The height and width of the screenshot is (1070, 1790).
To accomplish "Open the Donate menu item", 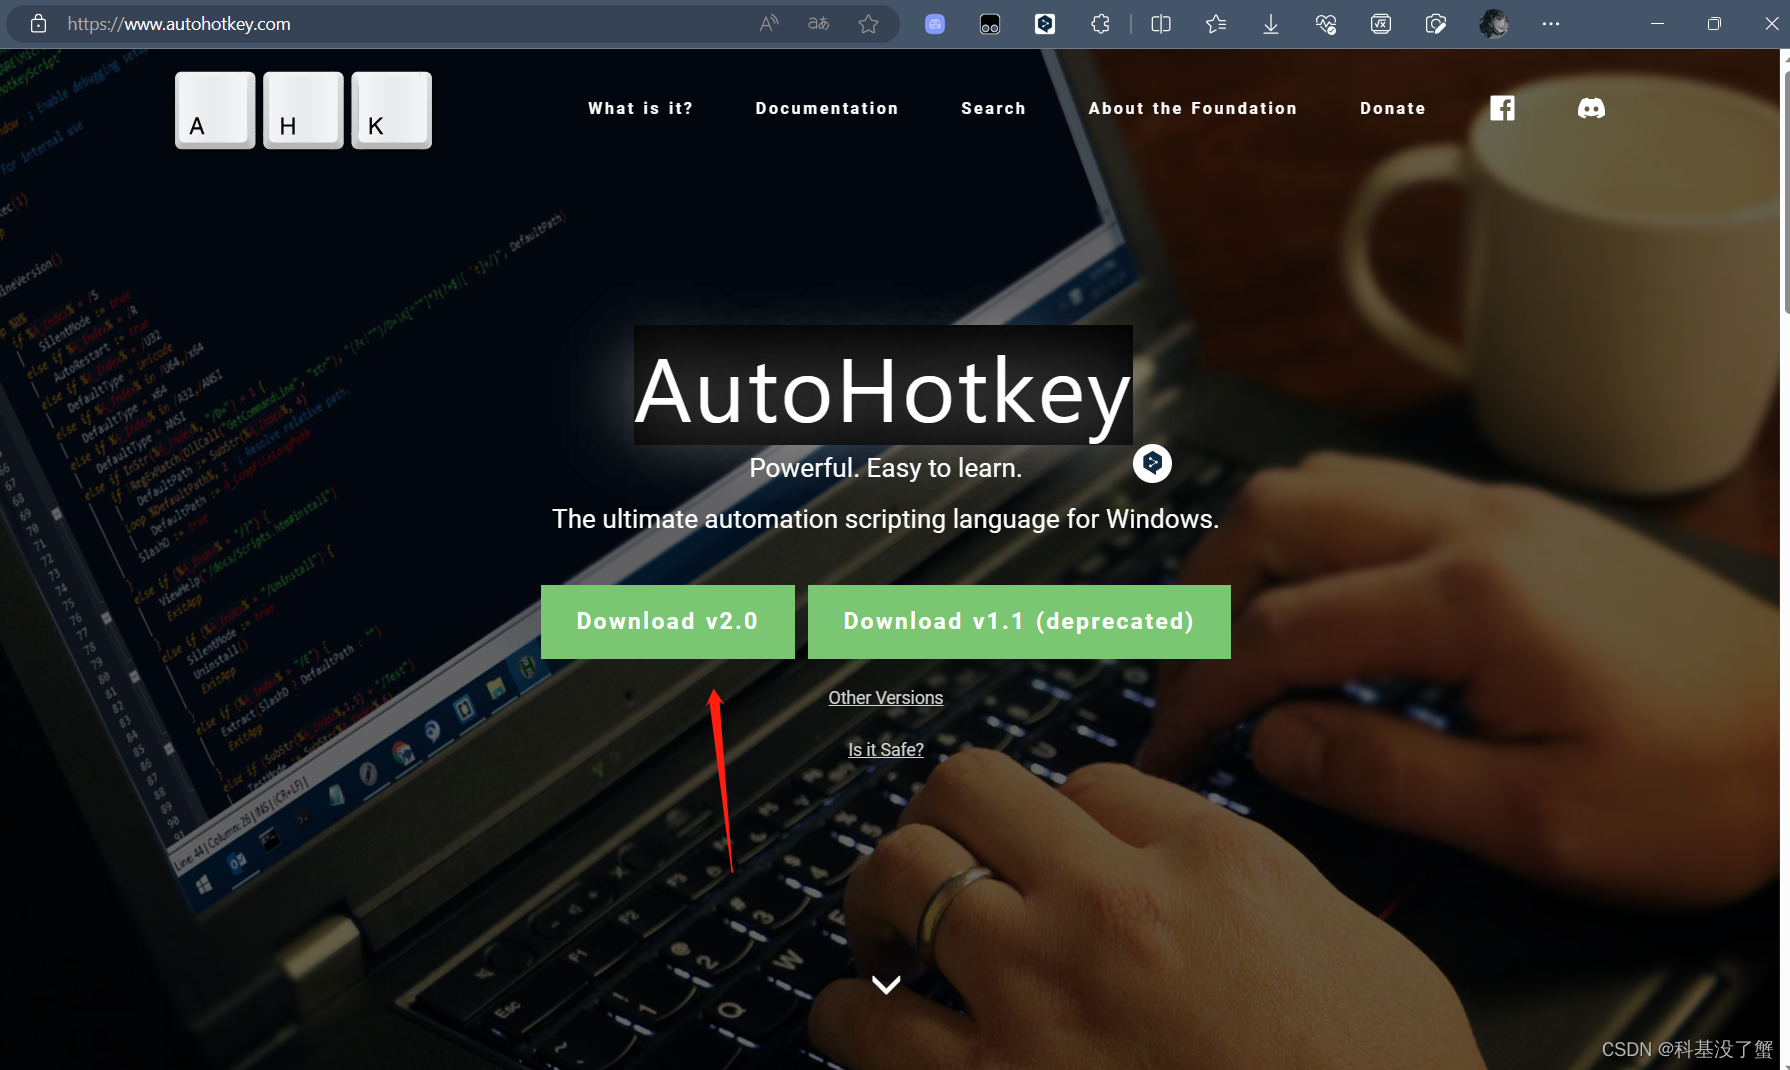I will coord(1393,108).
